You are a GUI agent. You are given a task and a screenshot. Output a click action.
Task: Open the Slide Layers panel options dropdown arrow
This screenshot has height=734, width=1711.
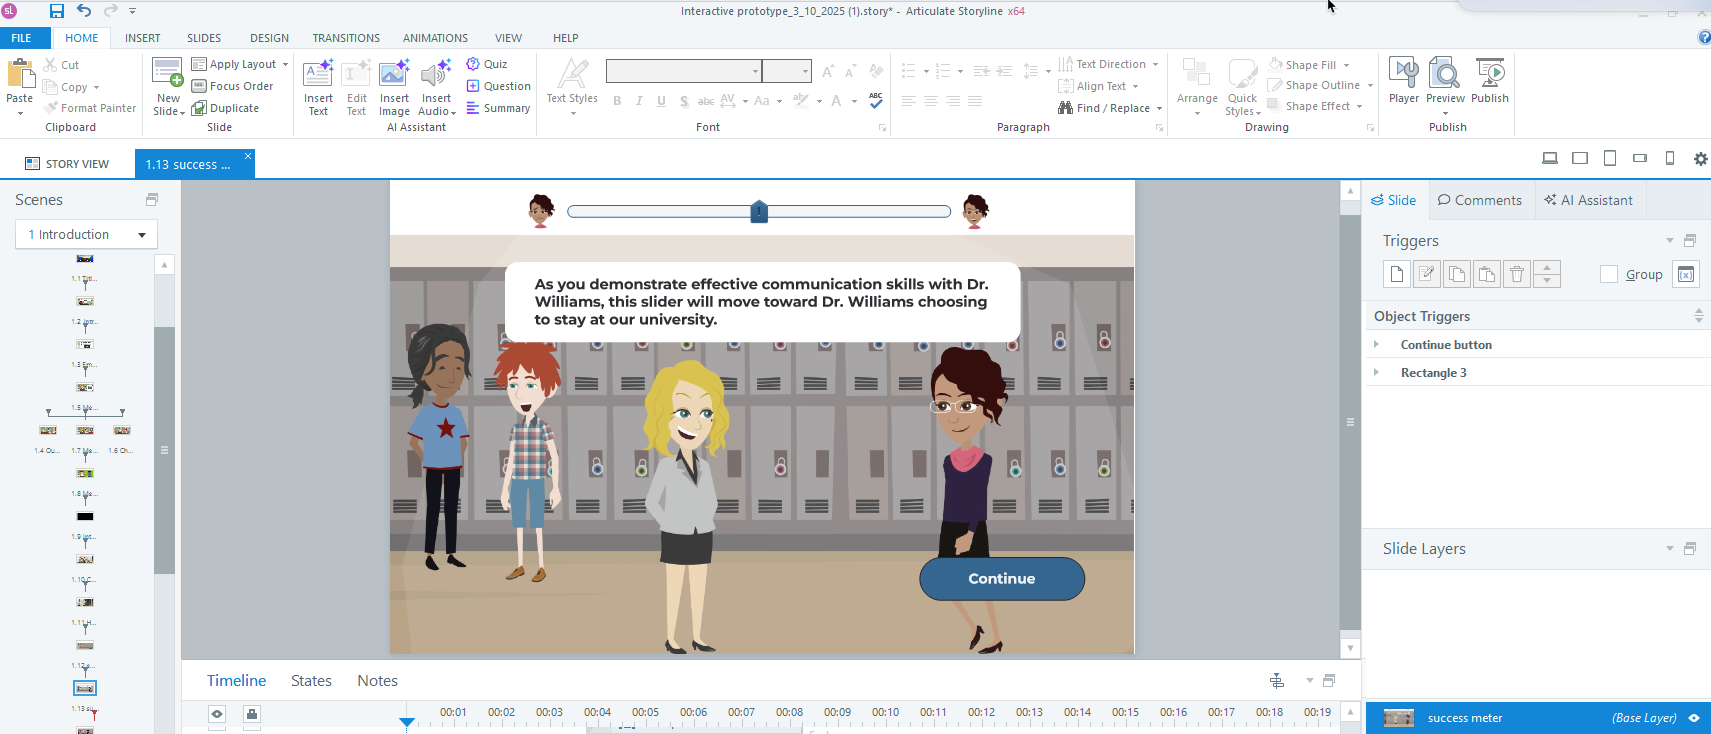1669,548
